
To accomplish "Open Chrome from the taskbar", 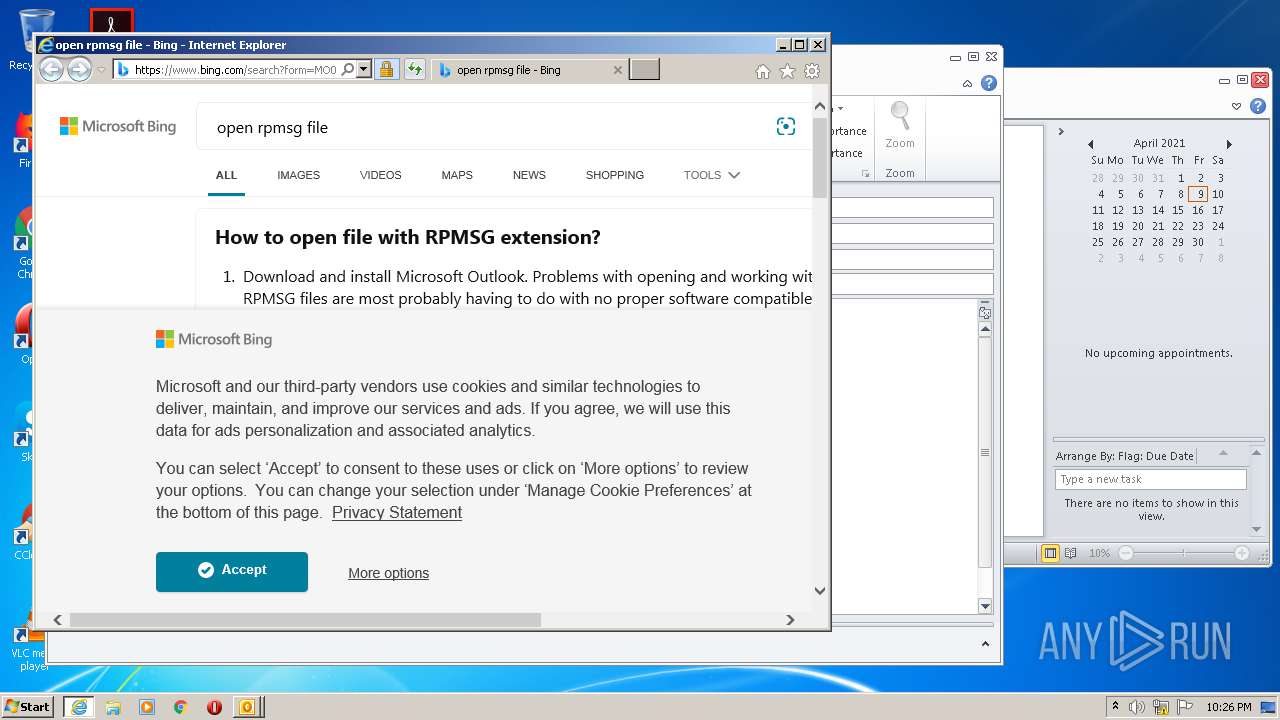I will tap(180, 707).
